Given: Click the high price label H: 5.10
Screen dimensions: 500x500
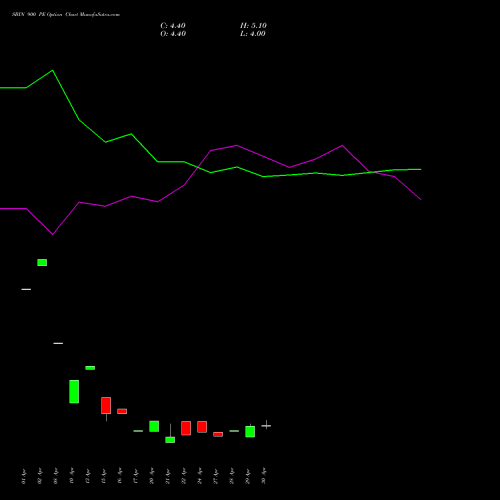Looking at the screenshot, I should point(253,26).
